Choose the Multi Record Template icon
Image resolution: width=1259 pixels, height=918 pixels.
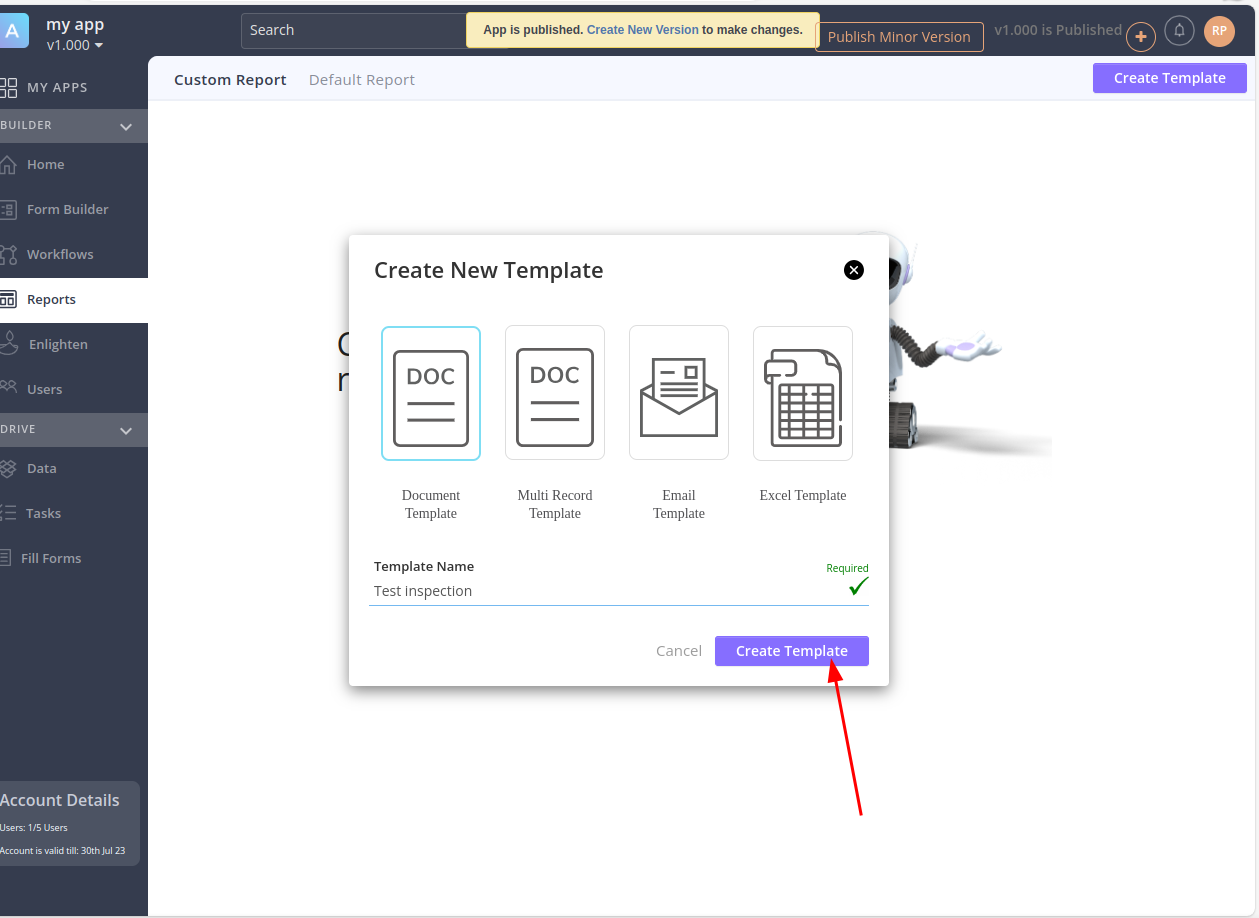pyautogui.click(x=555, y=394)
